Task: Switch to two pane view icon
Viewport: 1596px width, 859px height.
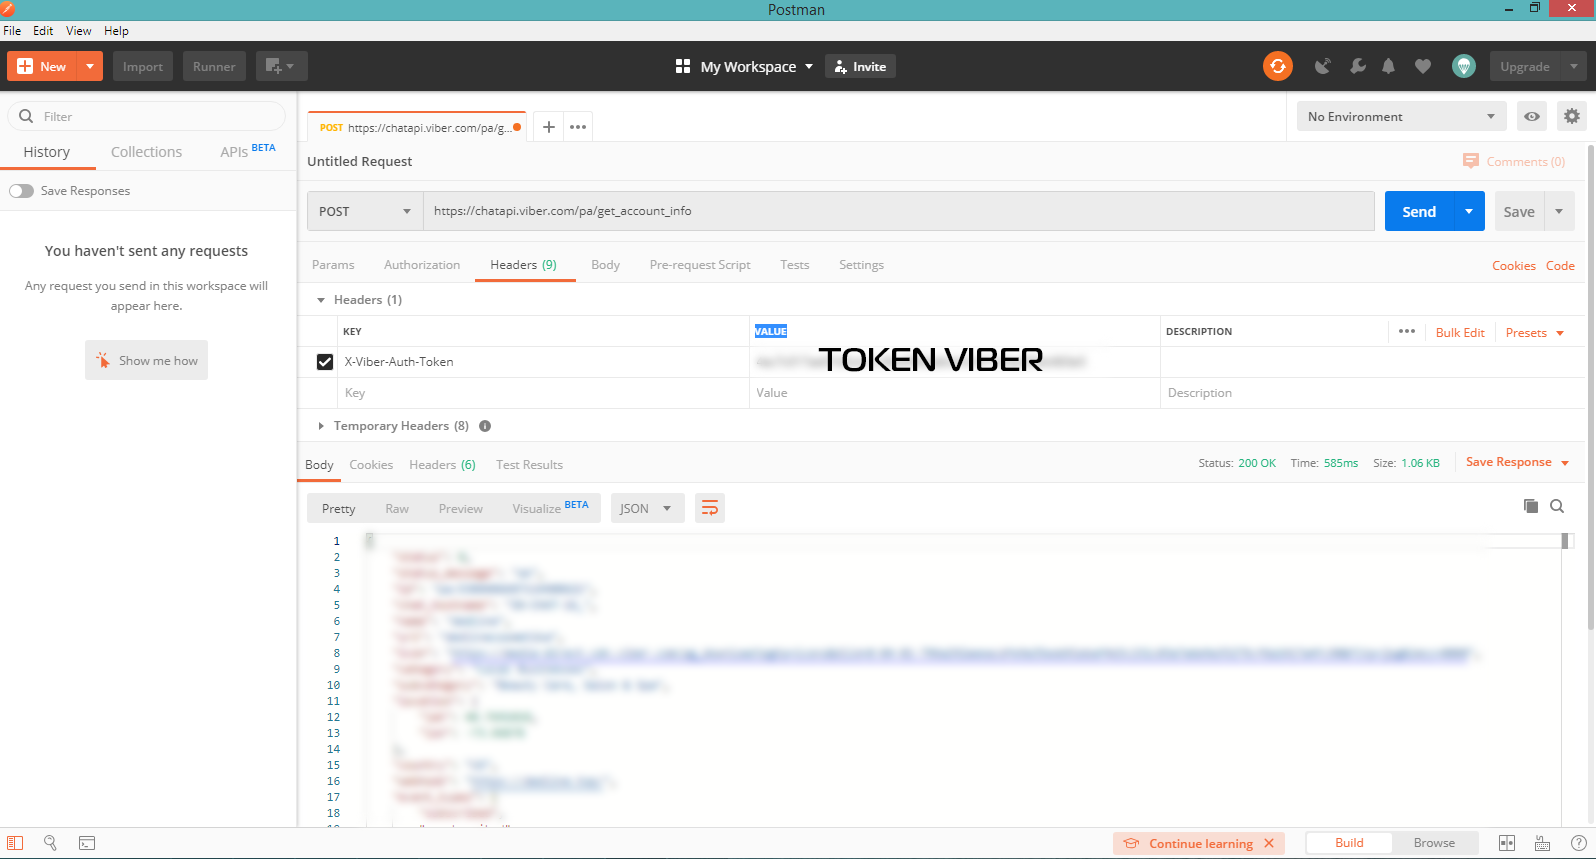Action: pos(1507,843)
